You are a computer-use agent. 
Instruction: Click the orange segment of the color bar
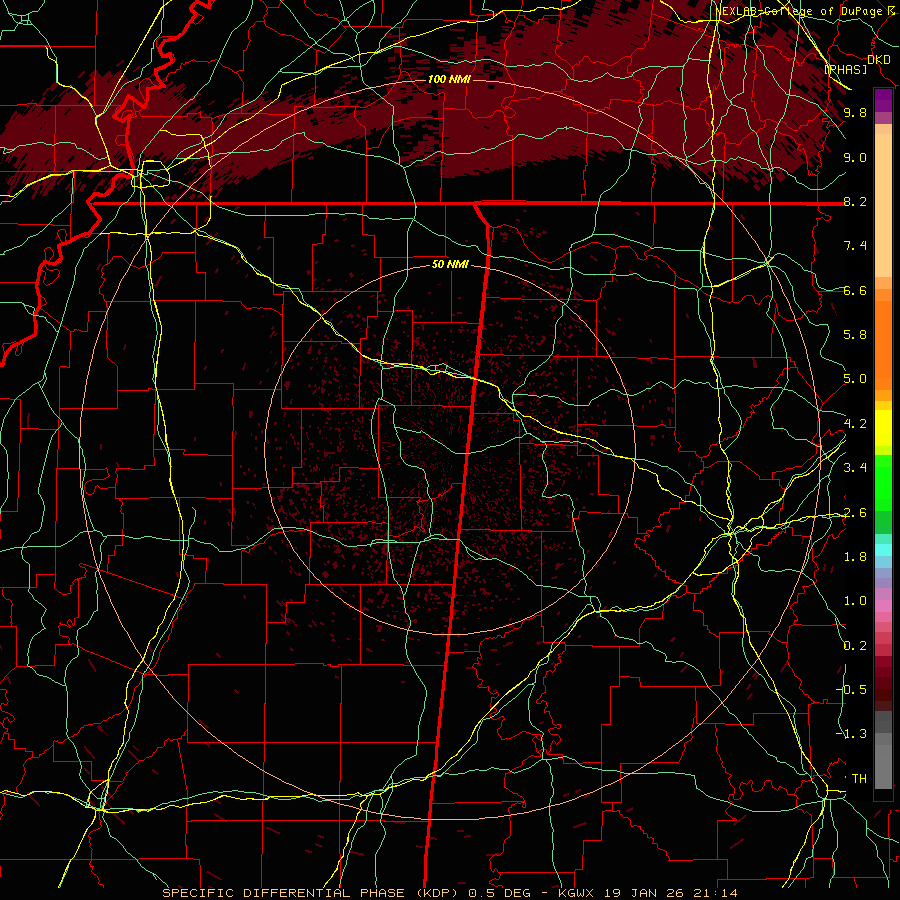[x=883, y=344]
